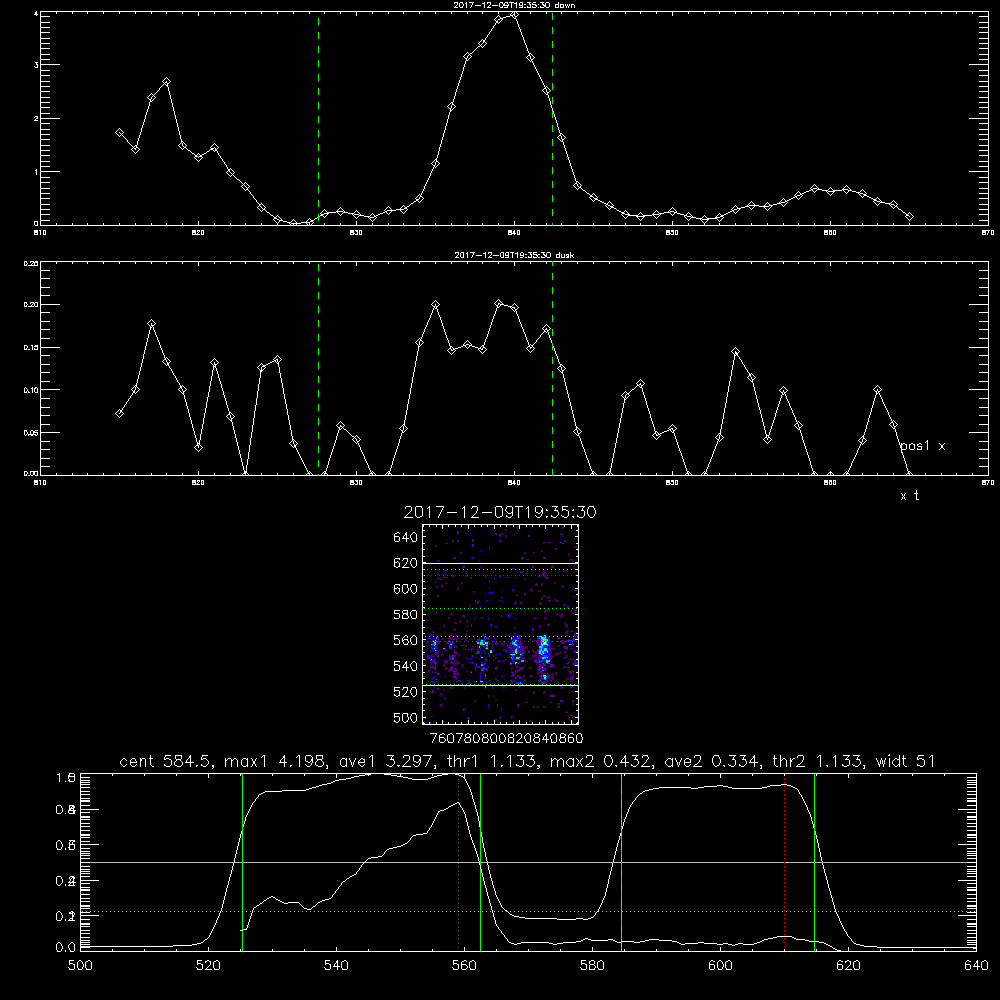Viewport: 1000px width, 1000px height.
Task: Click x-axis label 580 on bottom plot
Action: pos(592,966)
